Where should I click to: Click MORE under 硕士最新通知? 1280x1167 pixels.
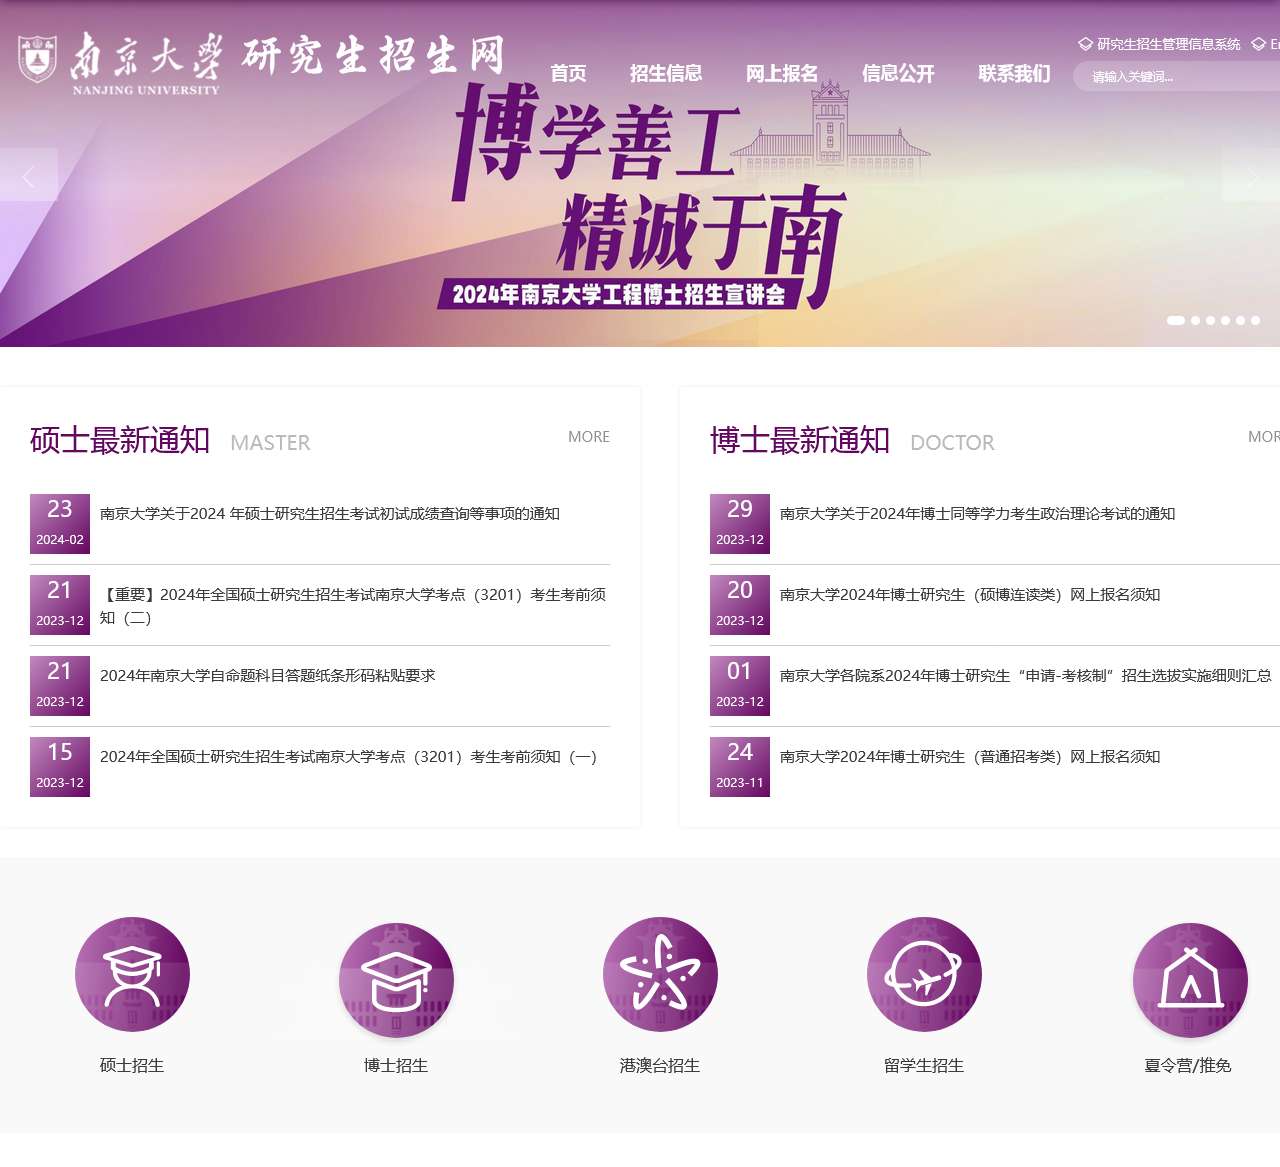coord(589,437)
